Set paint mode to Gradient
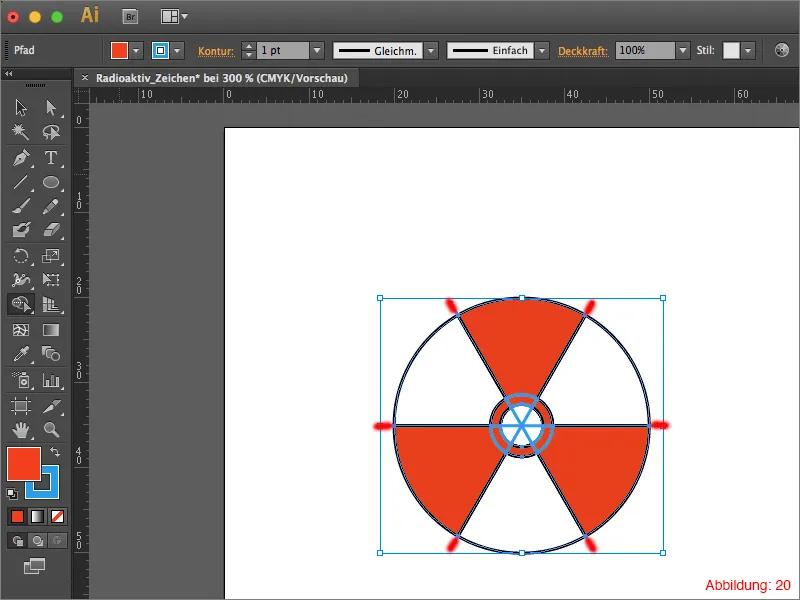 tap(37, 517)
